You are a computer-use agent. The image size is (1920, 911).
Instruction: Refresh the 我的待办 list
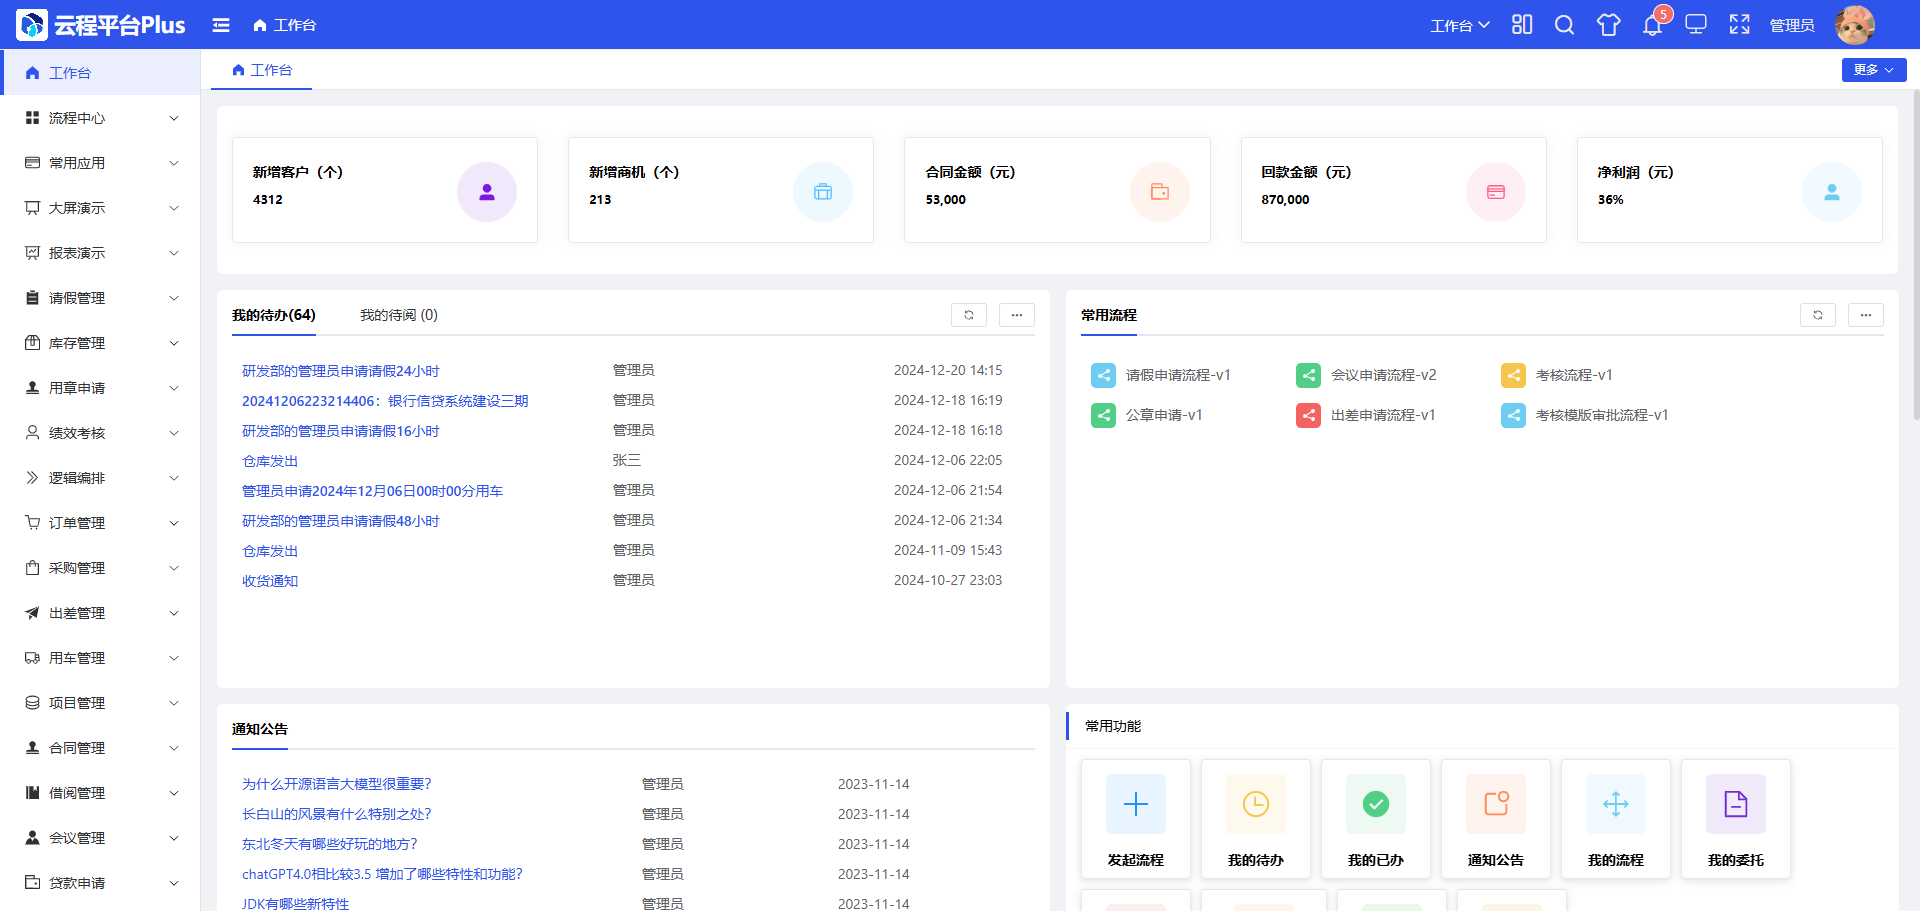point(969,315)
